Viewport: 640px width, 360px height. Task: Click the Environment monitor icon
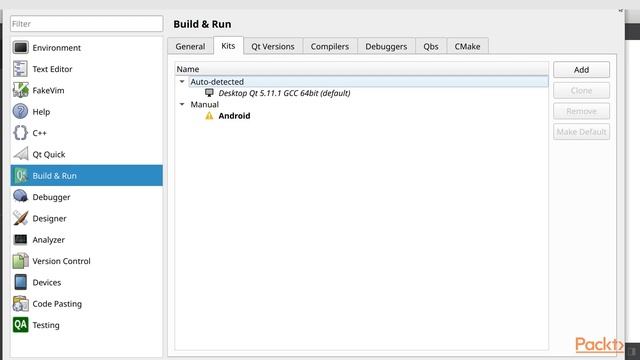[20, 48]
